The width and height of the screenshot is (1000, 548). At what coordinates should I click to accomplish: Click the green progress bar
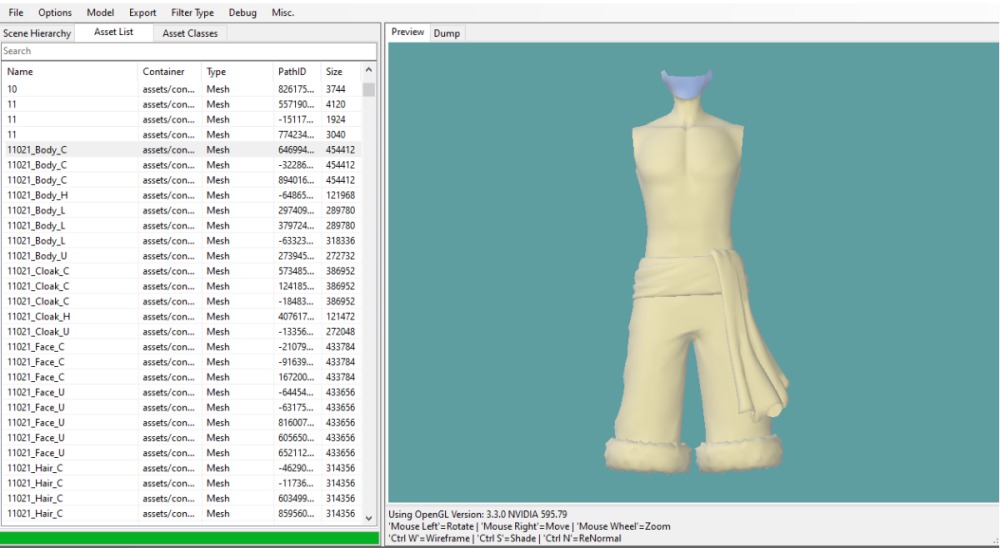point(189,538)
